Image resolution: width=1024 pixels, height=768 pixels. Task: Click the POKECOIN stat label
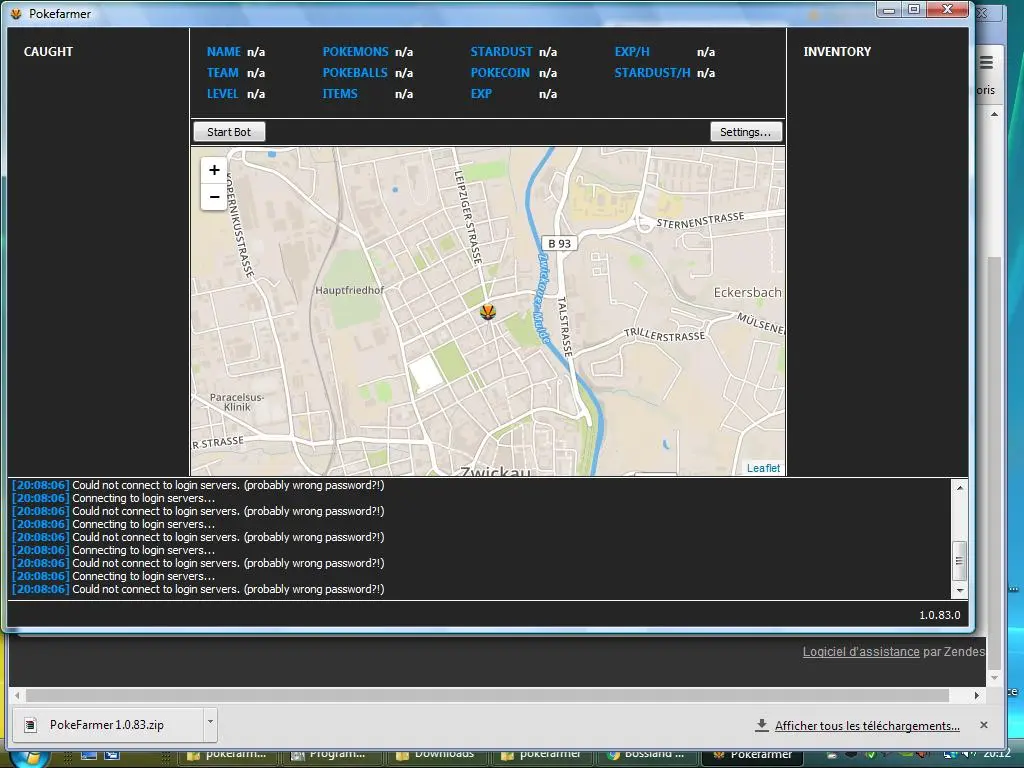[500, 72]
